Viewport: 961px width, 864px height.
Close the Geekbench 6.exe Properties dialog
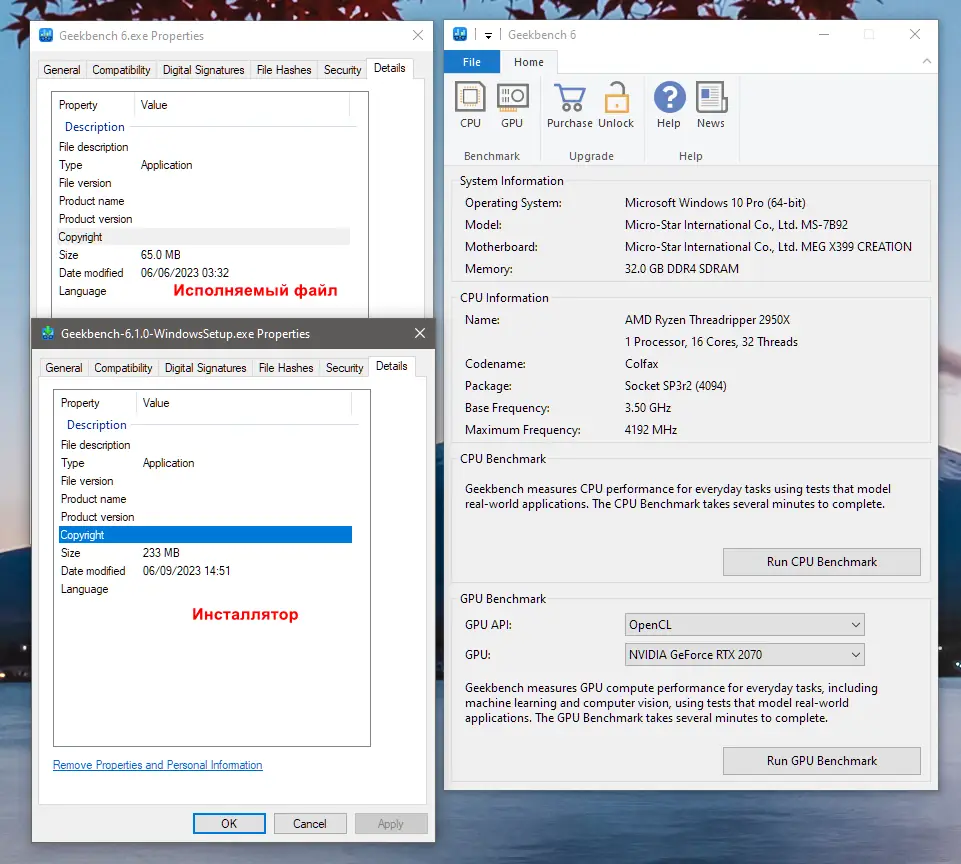click(x=418, y=36)
